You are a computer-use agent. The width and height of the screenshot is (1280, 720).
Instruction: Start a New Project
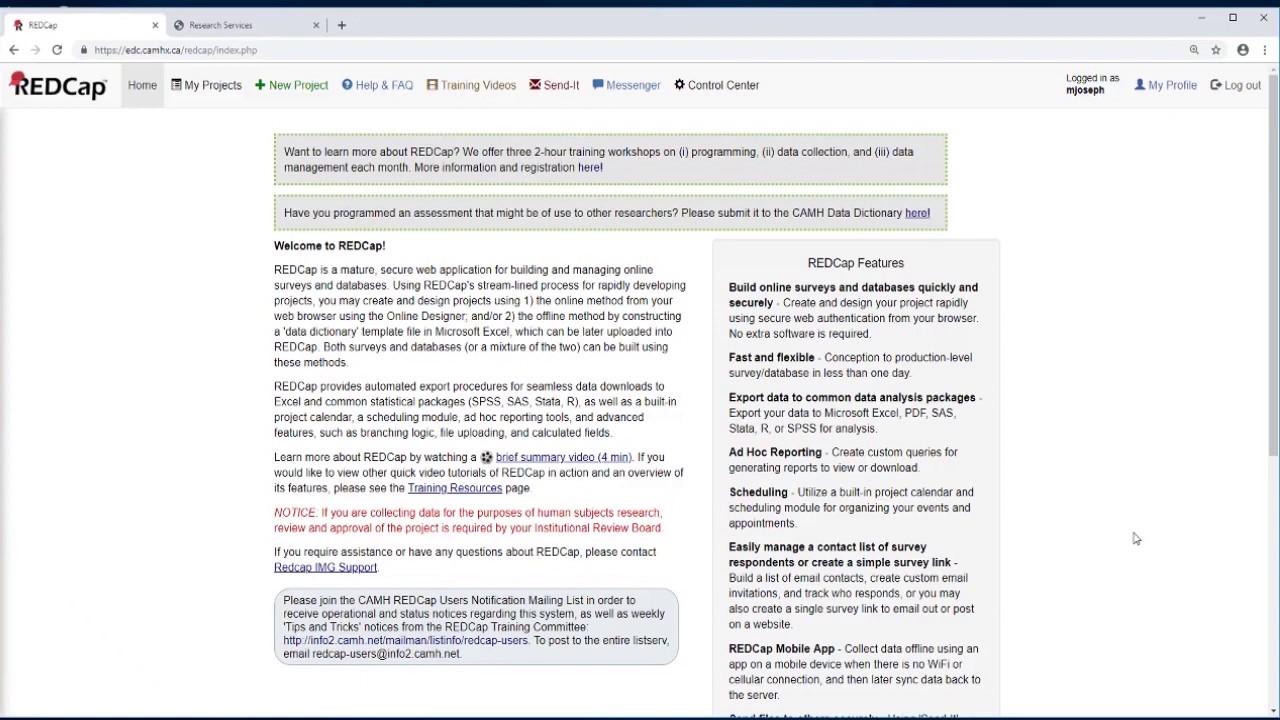pos(291,85)
